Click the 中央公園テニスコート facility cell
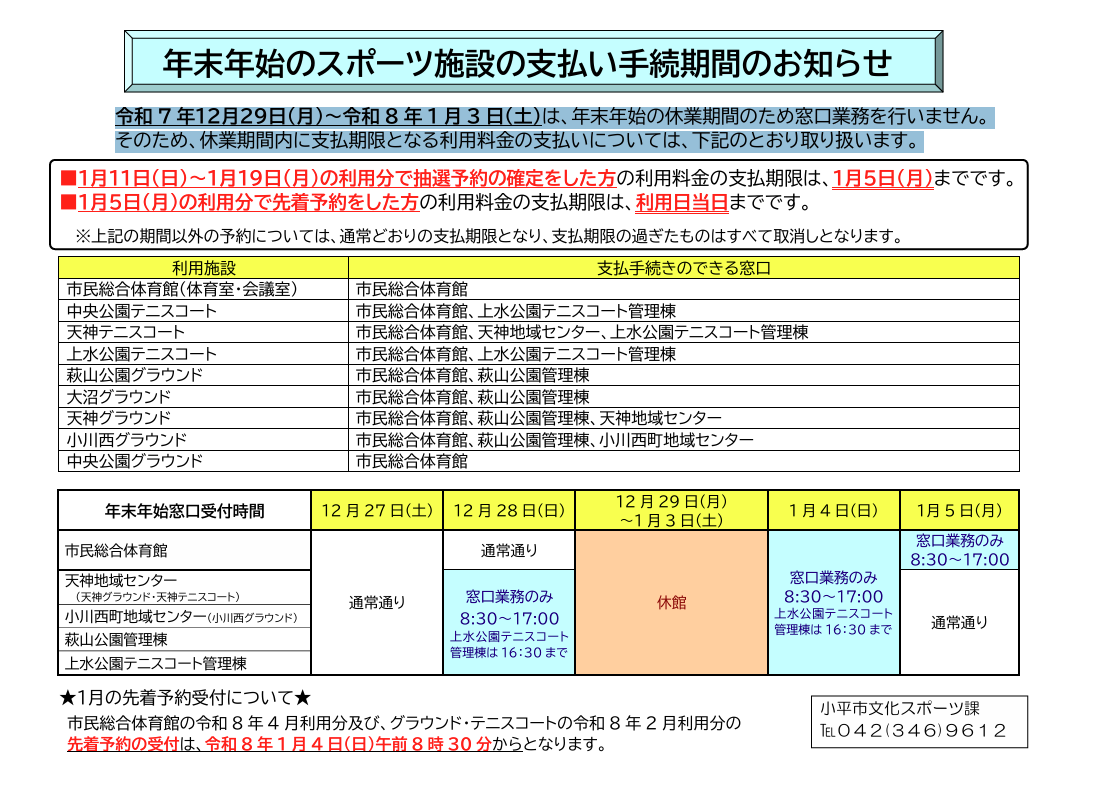This screenshot has height=789, width=1116. 203,311
